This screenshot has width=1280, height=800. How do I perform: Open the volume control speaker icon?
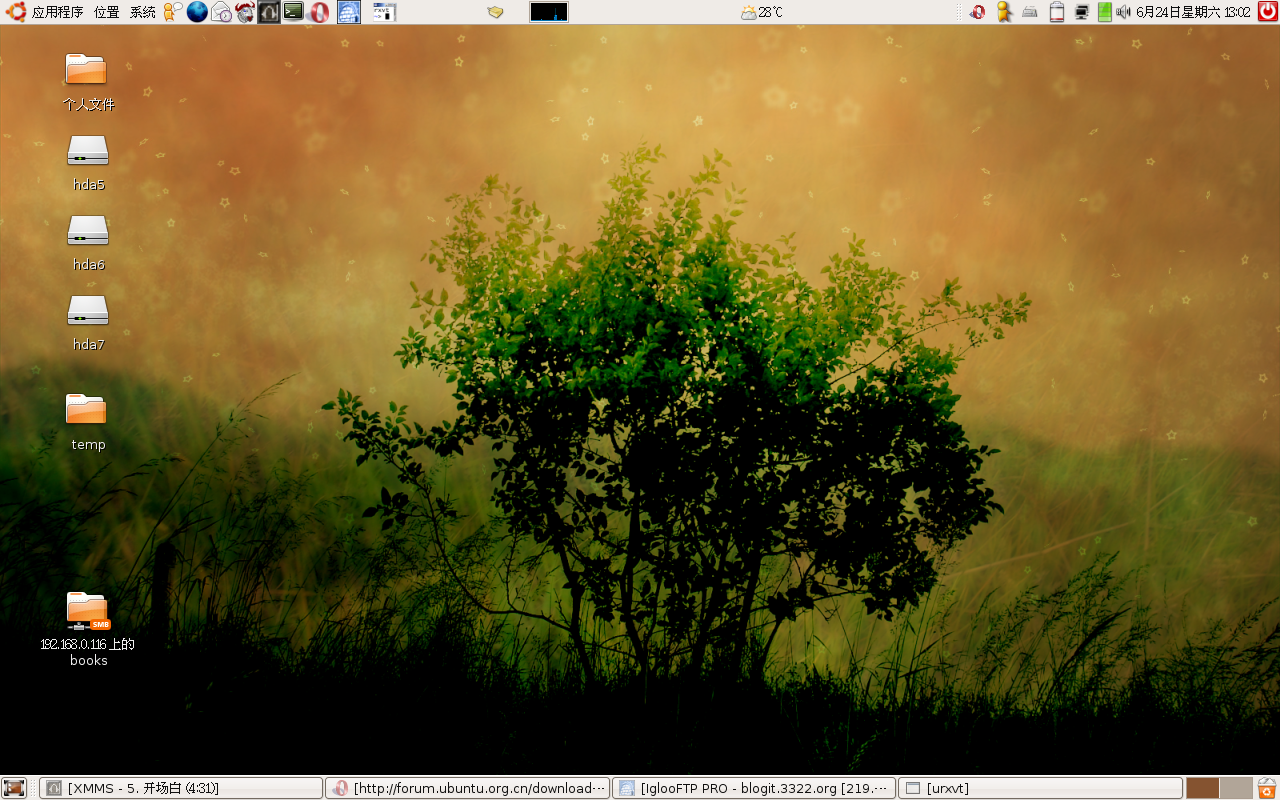pos(1123,12)
